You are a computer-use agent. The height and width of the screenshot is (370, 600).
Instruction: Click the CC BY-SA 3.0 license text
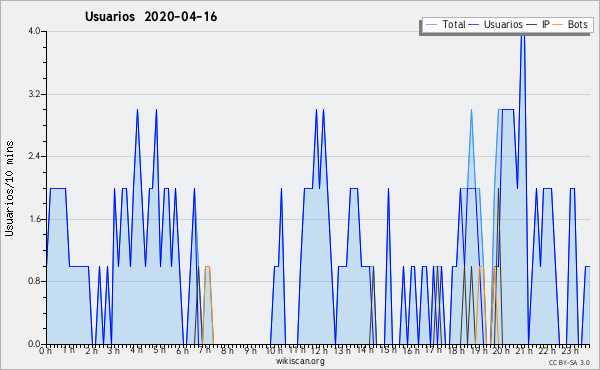pyautogui.click(x=569, y=363)
